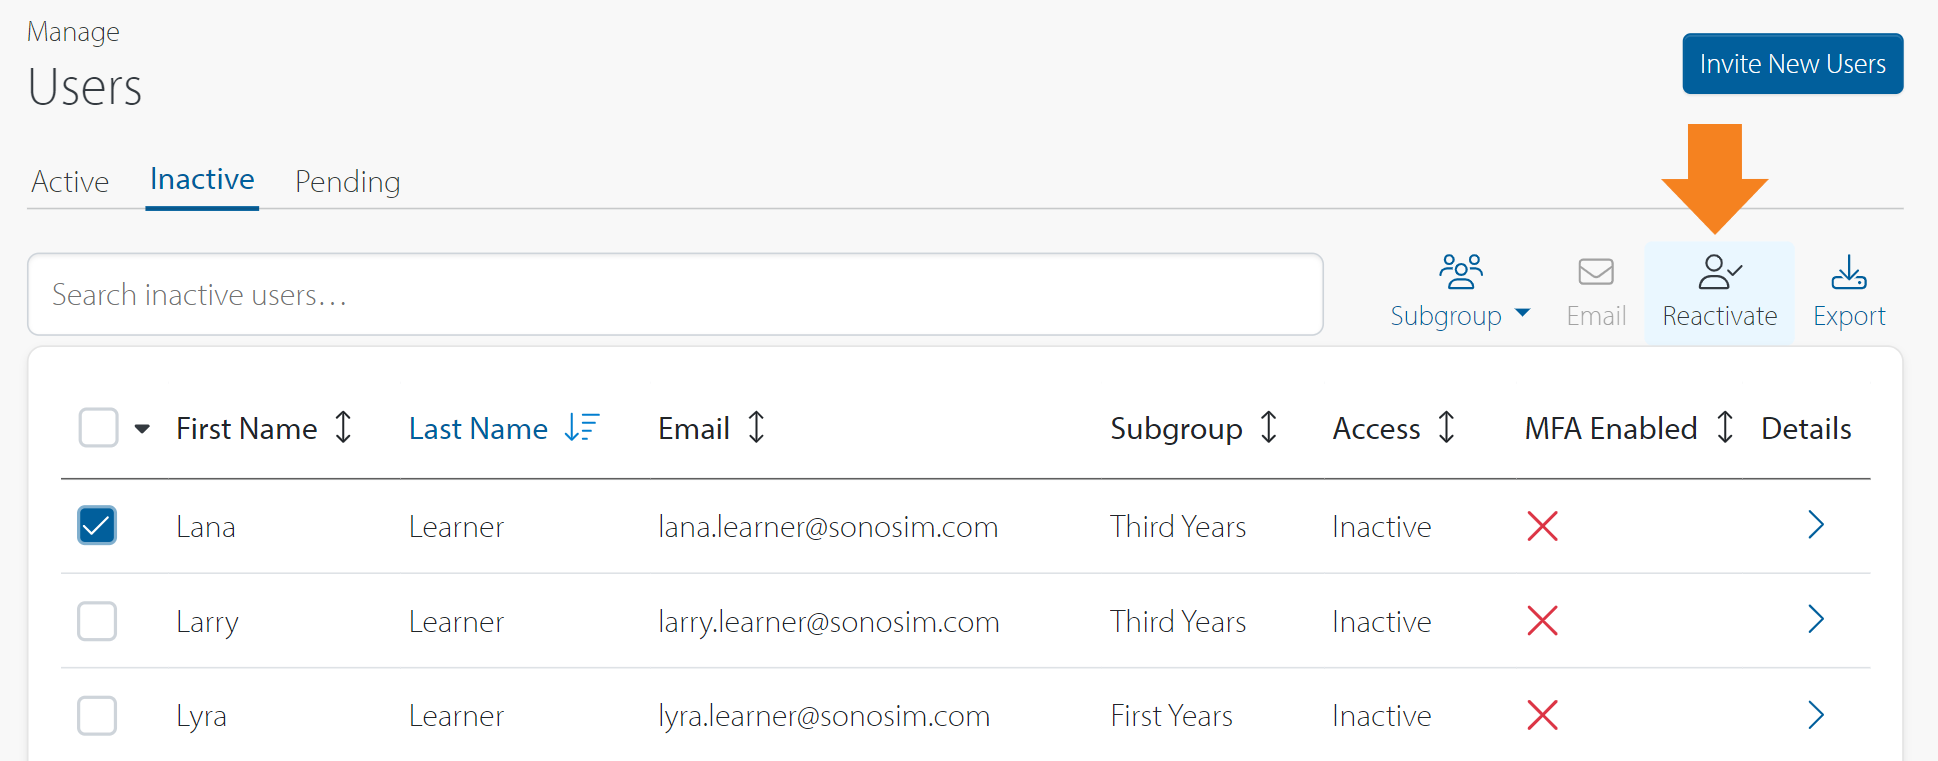This screenshot has height=761, width=1938.
Task: Uncheck the checkbox for Lana
Action: 97,525
